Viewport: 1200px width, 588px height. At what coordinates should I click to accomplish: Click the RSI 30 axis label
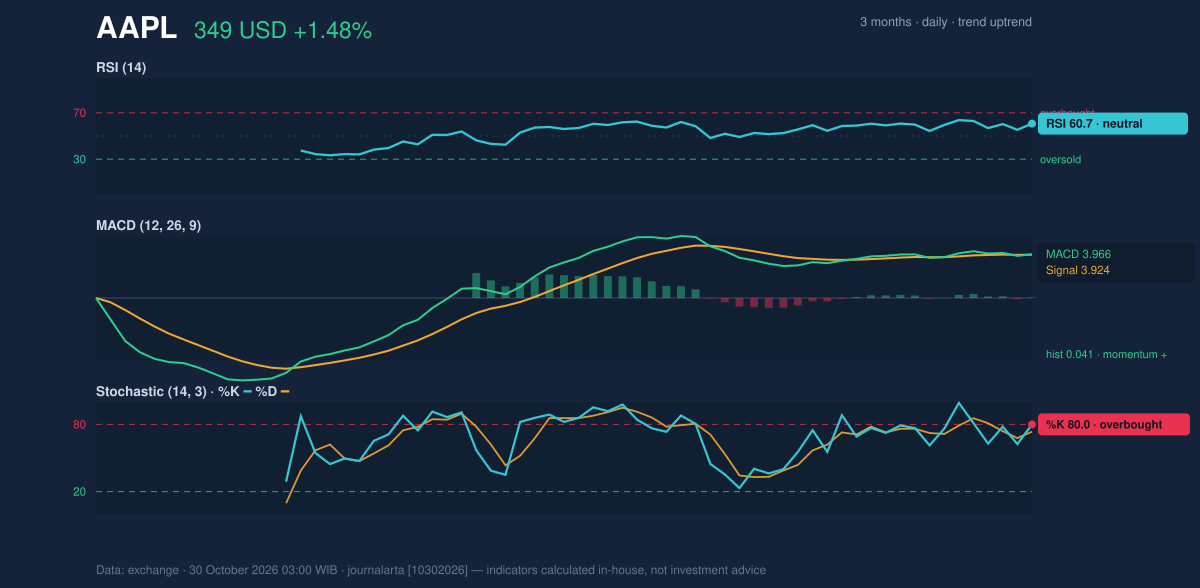[x=79, y=159]
